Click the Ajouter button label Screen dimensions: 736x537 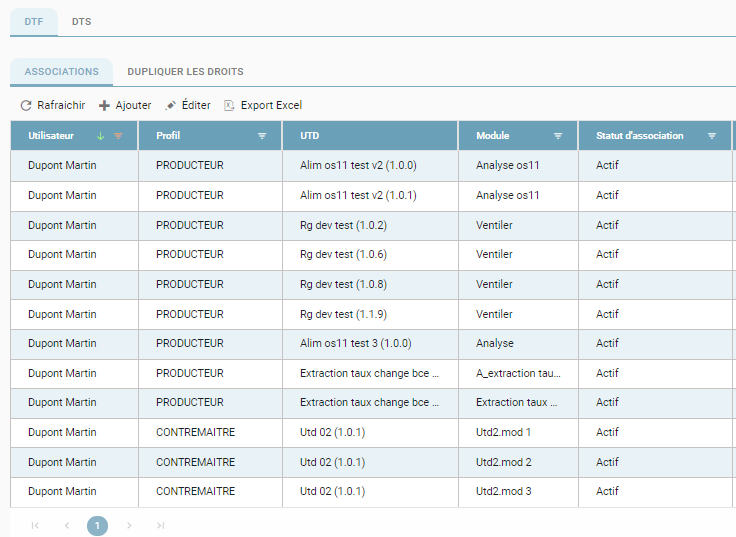pos(133,105)
